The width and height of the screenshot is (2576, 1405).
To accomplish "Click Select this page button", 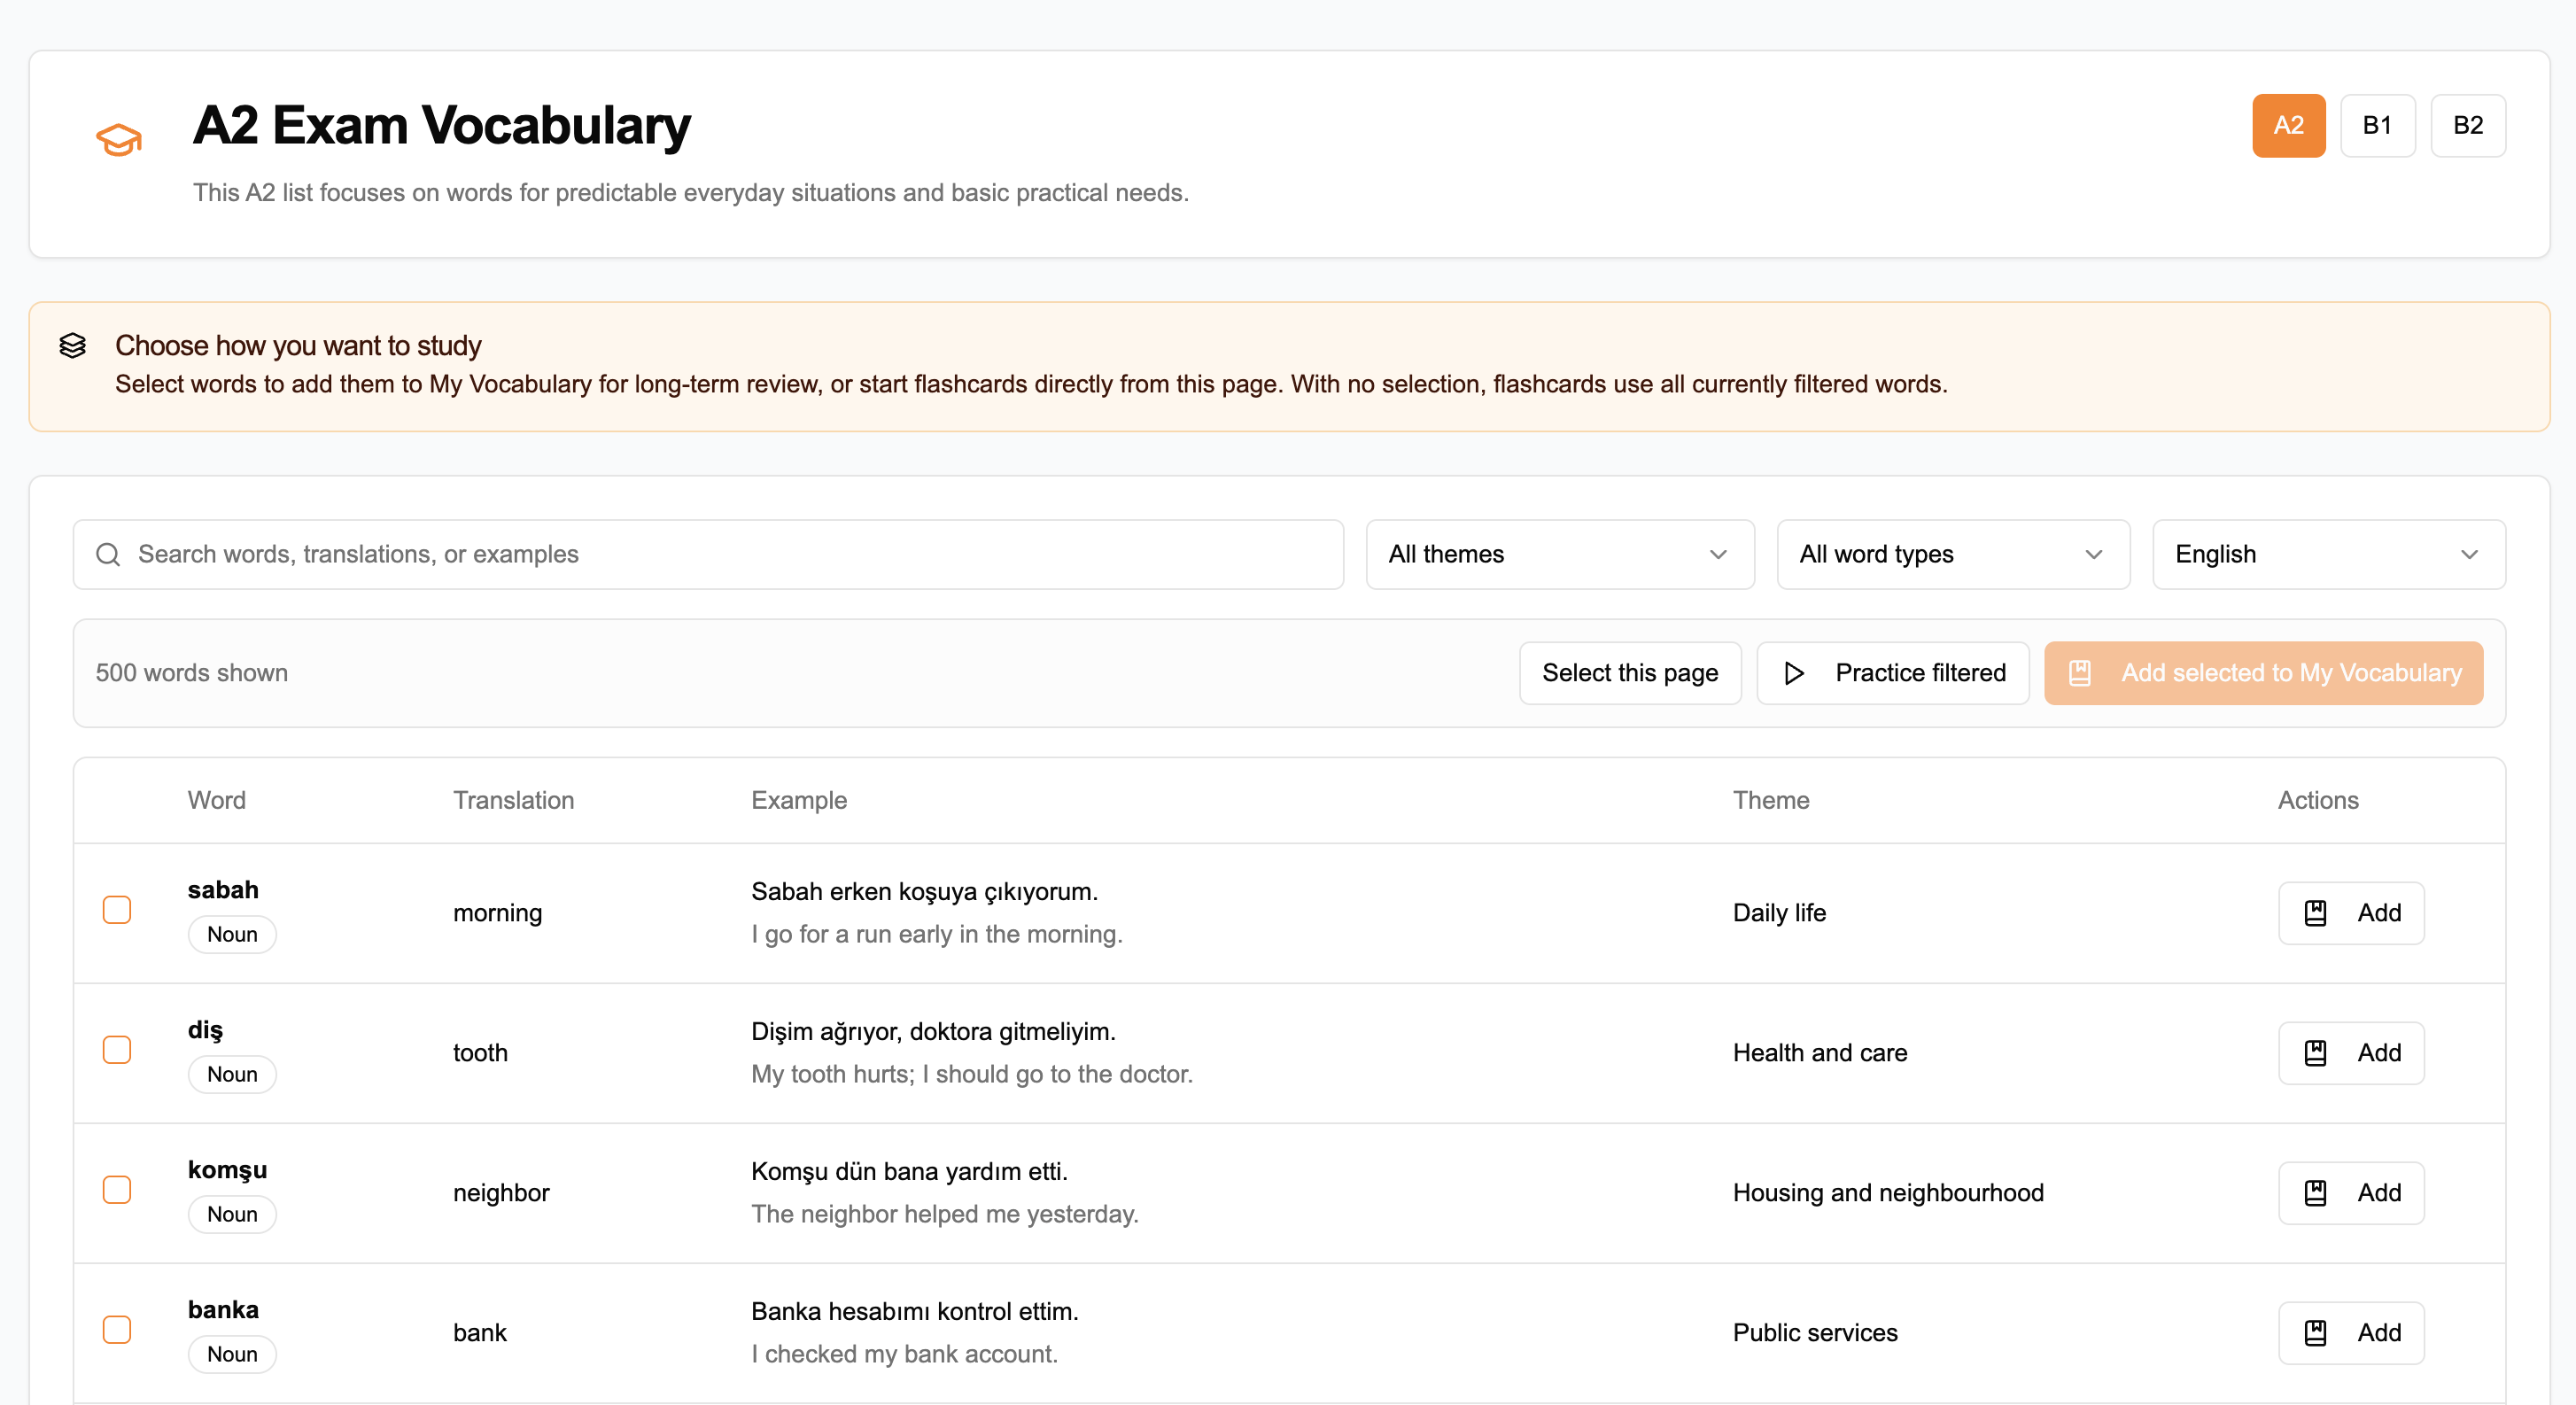I will pyautogui.click(x=1630, y=673).
